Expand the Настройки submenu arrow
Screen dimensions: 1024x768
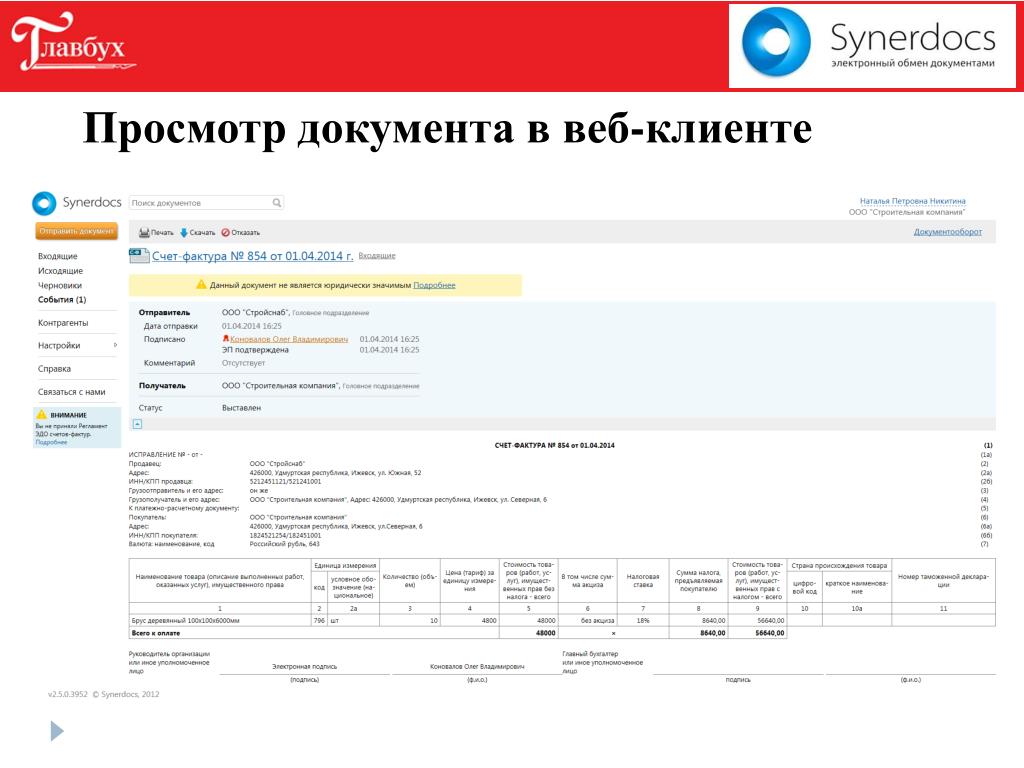tap(116, 345)
